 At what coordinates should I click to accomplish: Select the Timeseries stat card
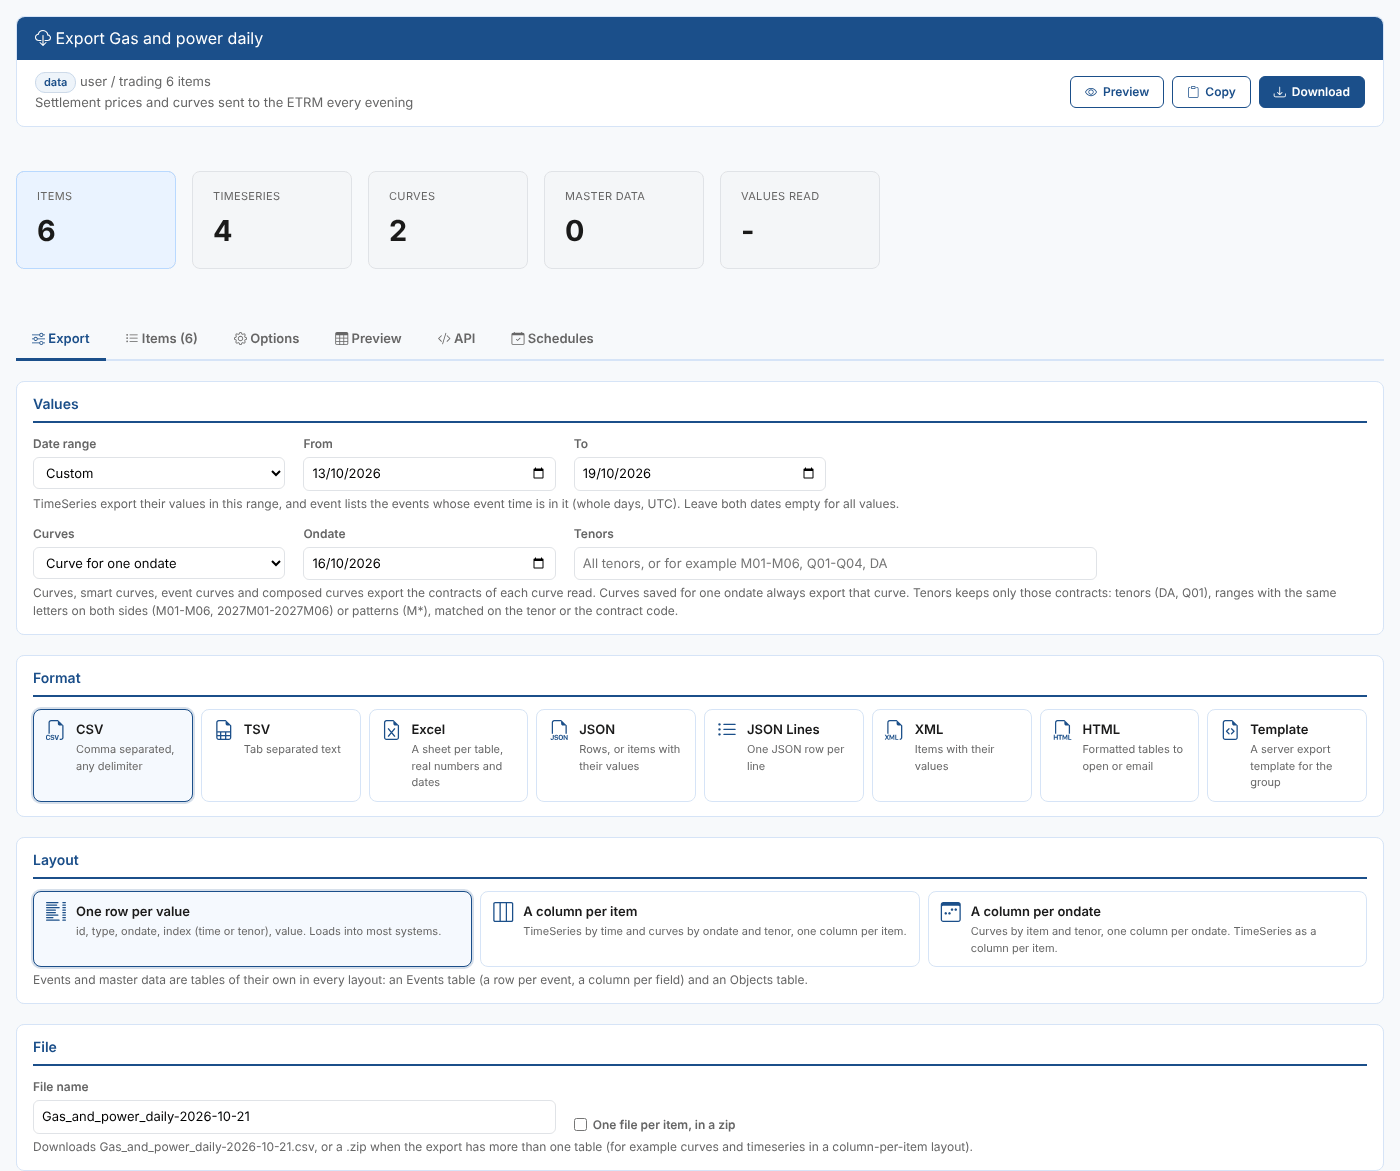[x=272, y=220]
